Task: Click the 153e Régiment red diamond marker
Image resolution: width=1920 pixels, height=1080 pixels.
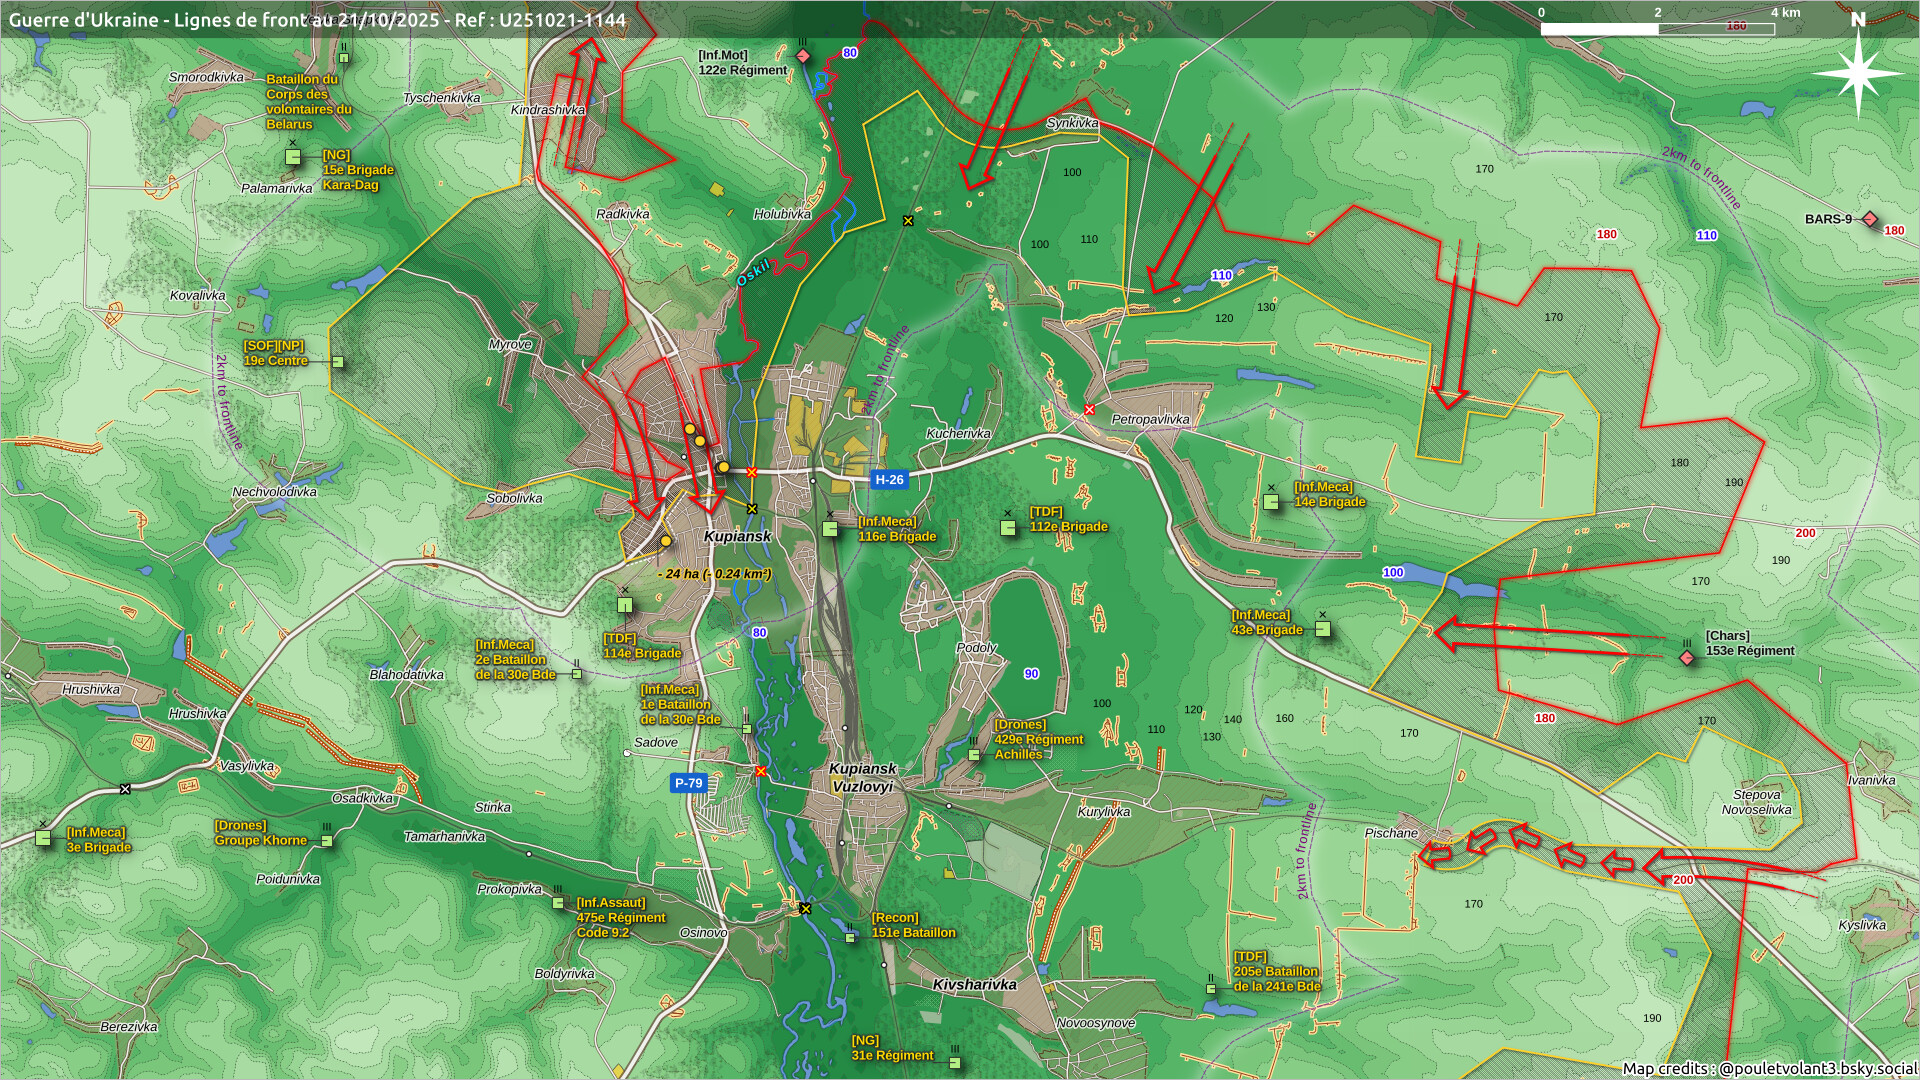Action: click(1687, 657)
